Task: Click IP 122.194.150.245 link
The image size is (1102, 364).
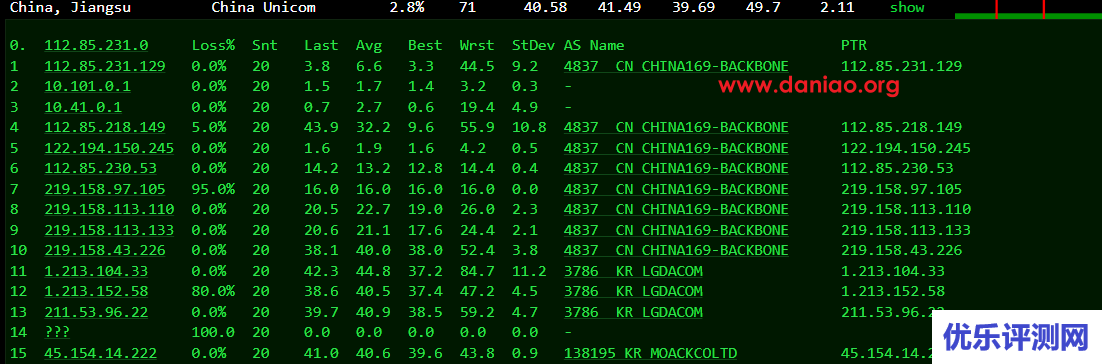Action: [x=109, y=148]
